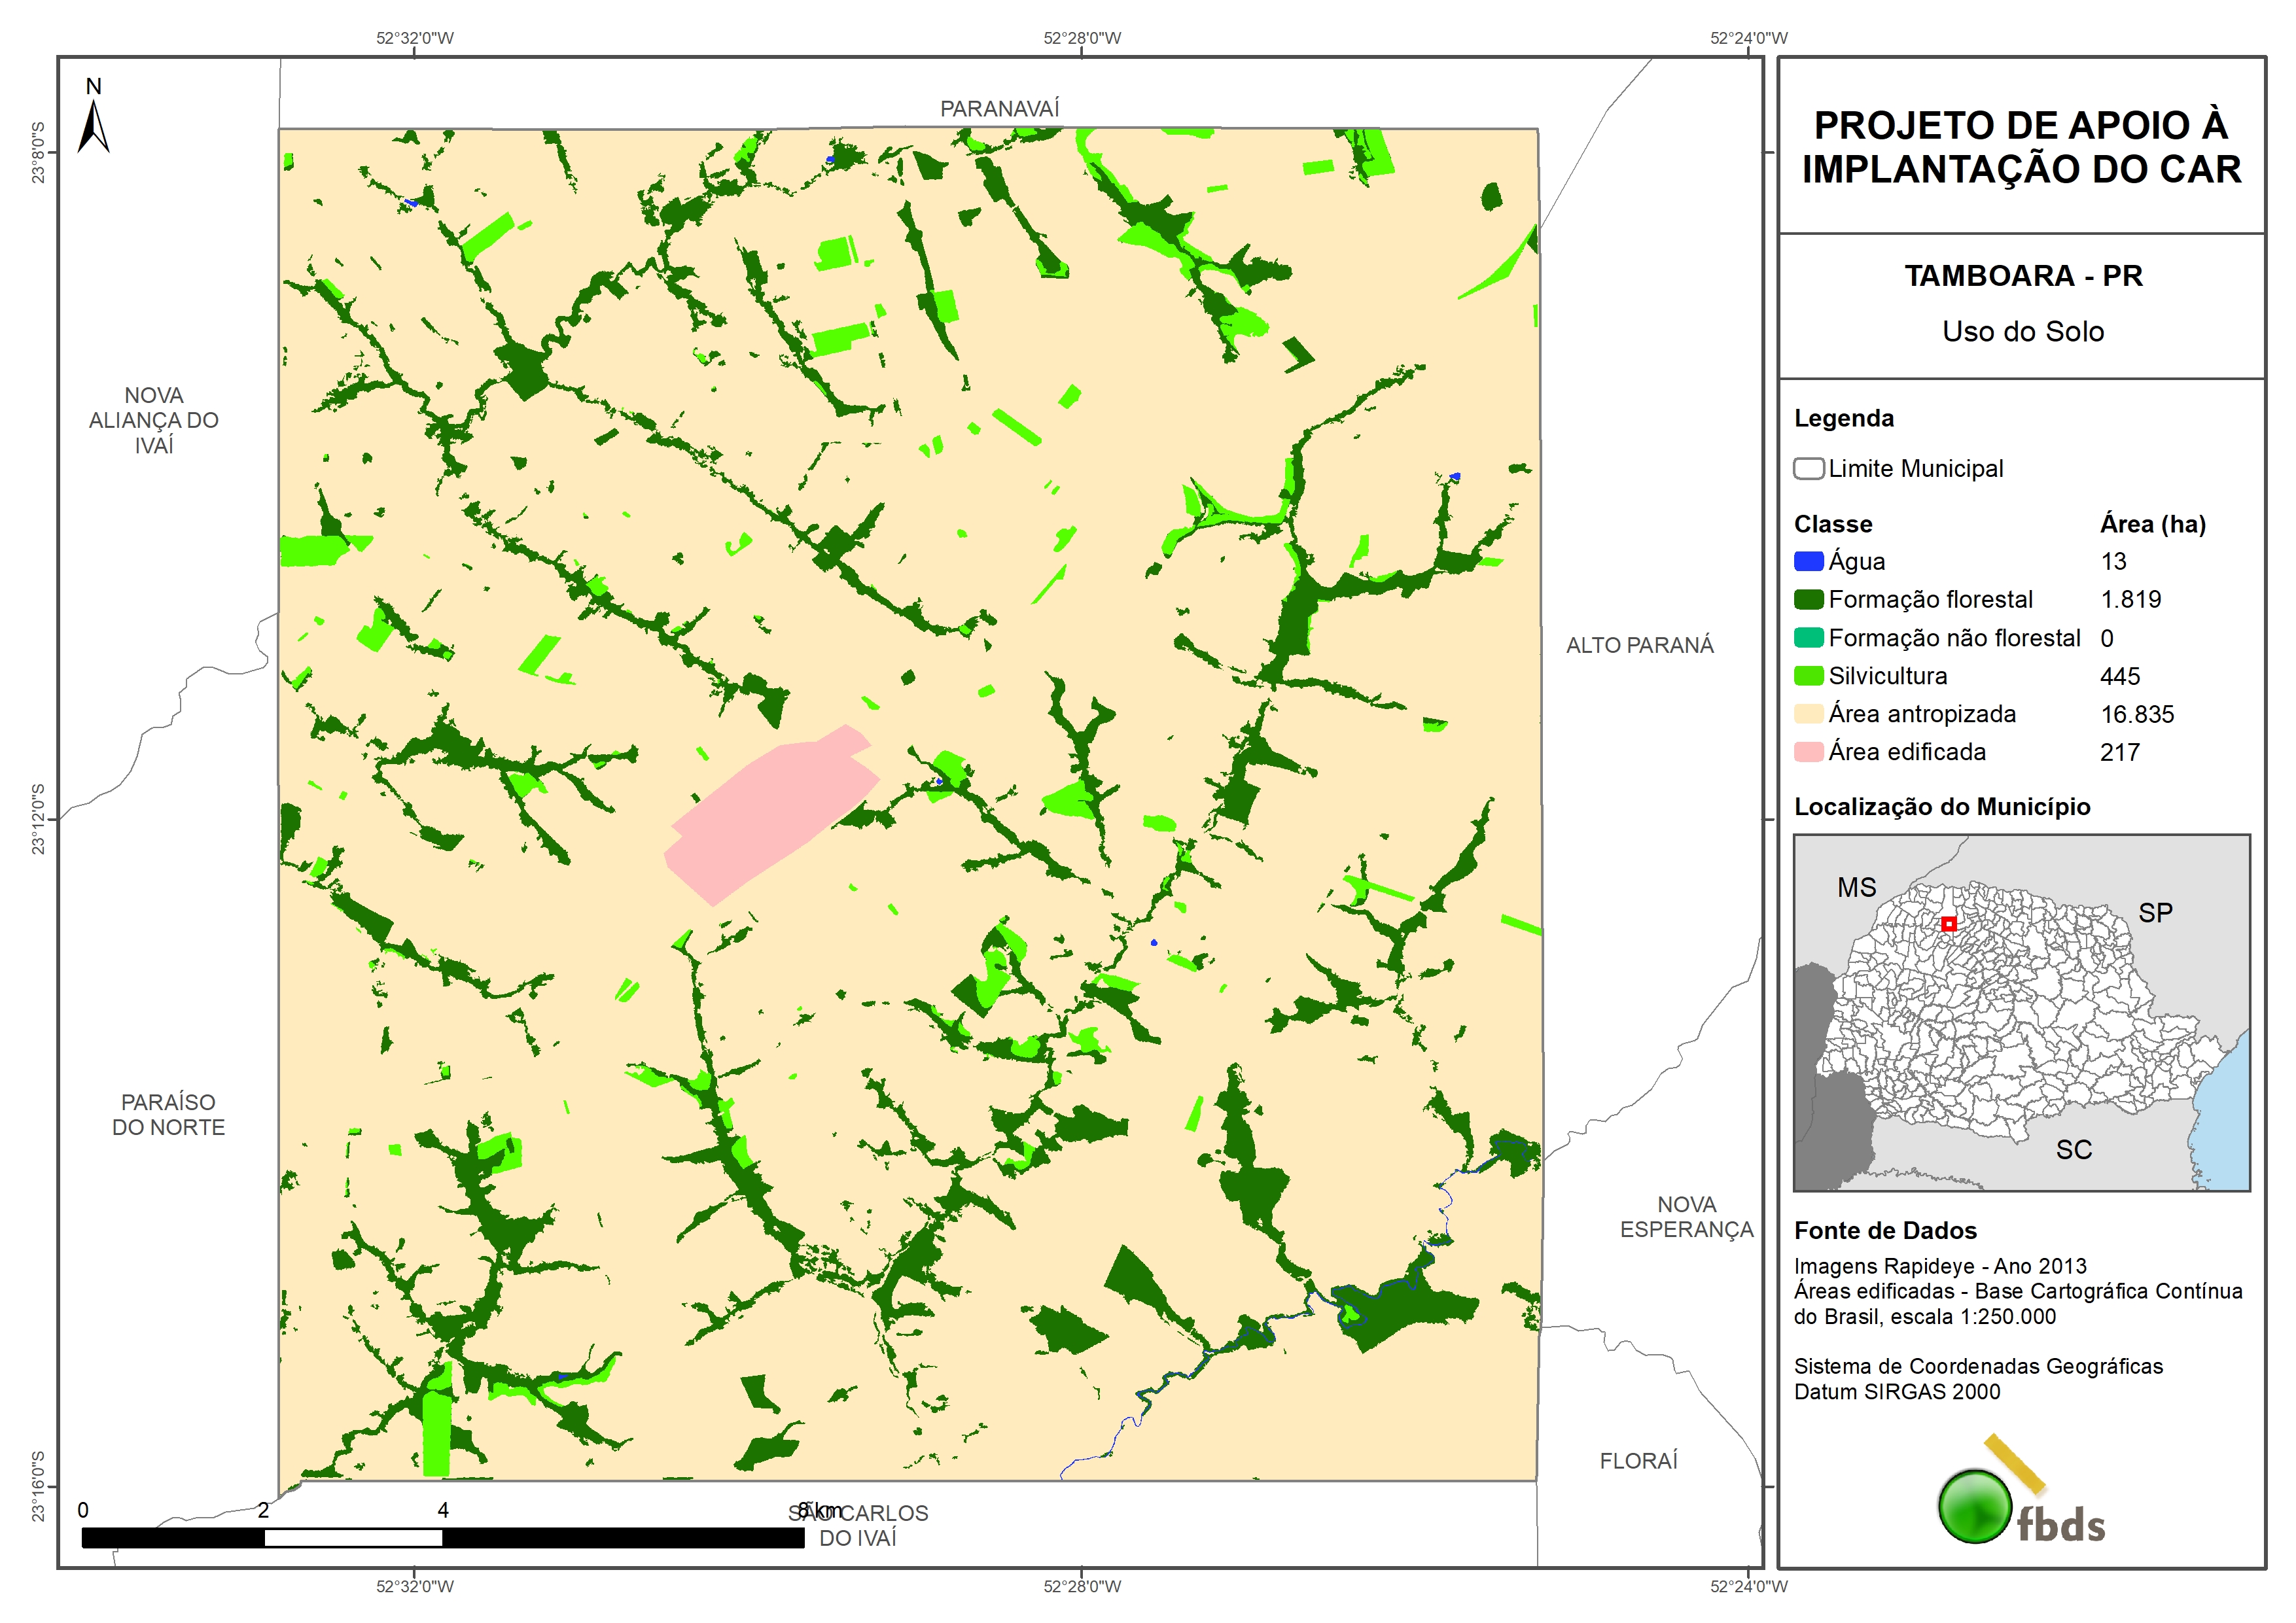
Task: Click the PARAÍSO DO NORTE label
Action: (x=168, y=1114)
